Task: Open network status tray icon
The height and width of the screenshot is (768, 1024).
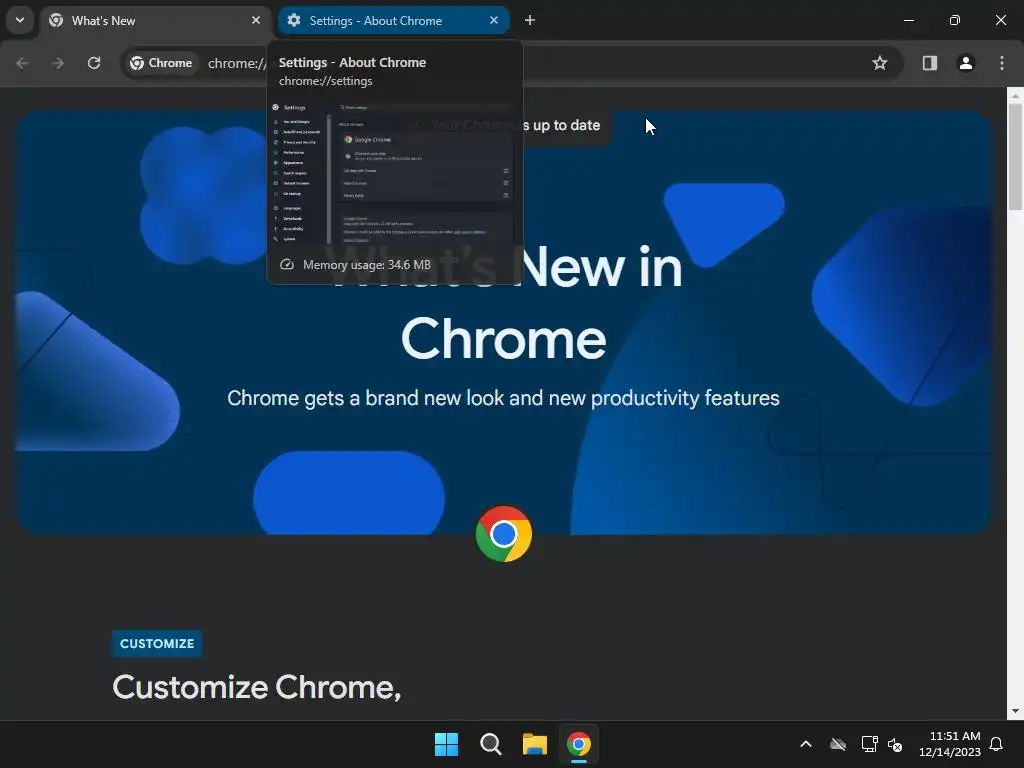Action: coord(869,744)
